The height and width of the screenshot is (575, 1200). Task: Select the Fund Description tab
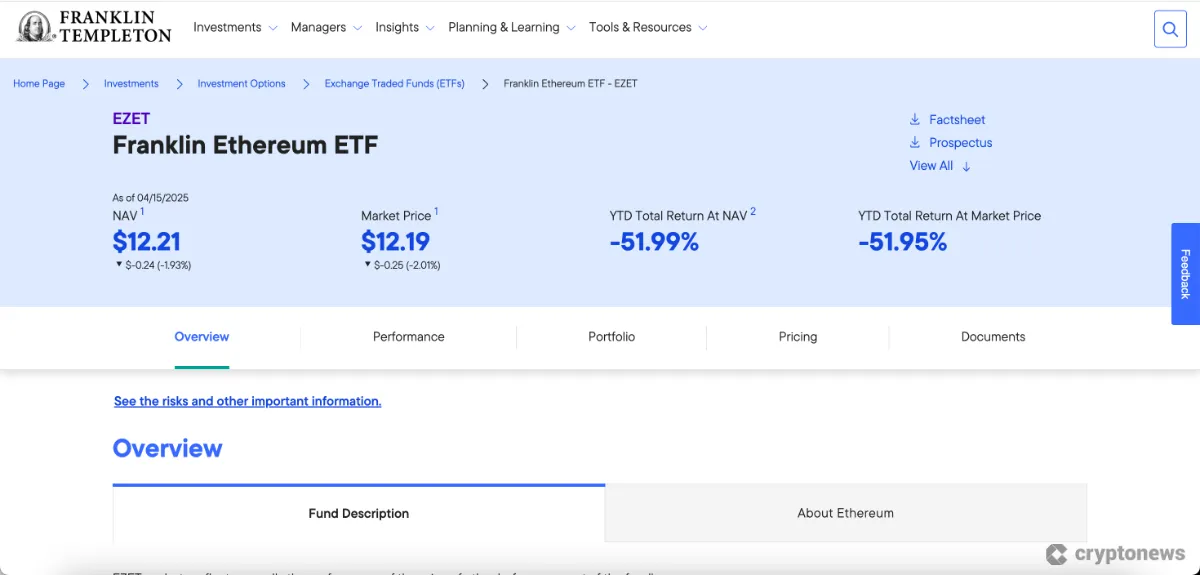pyautogui.click(x=359, y=514)
